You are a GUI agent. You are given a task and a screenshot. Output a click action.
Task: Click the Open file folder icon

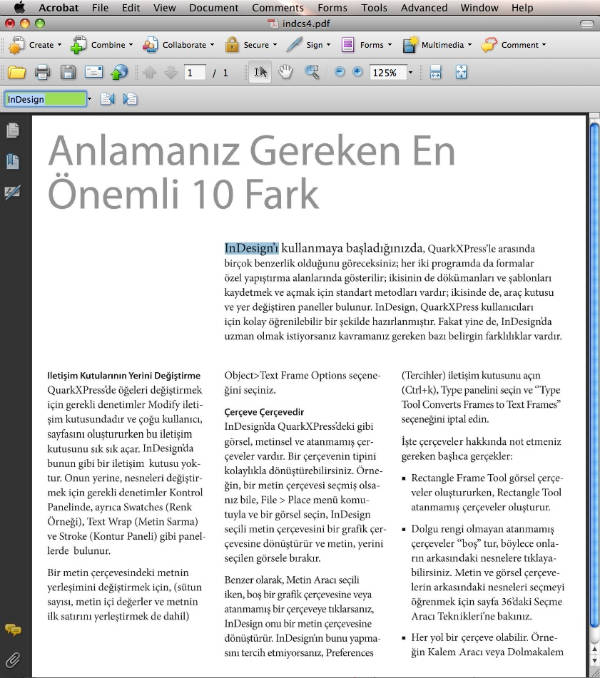click(x=17, y=72)
